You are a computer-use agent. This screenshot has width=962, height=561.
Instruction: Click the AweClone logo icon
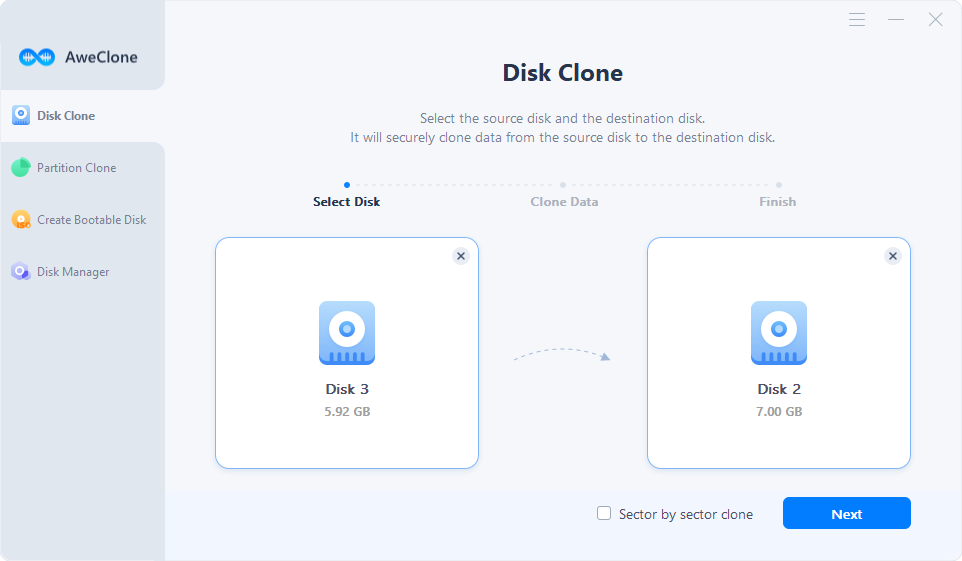[37, 58]
